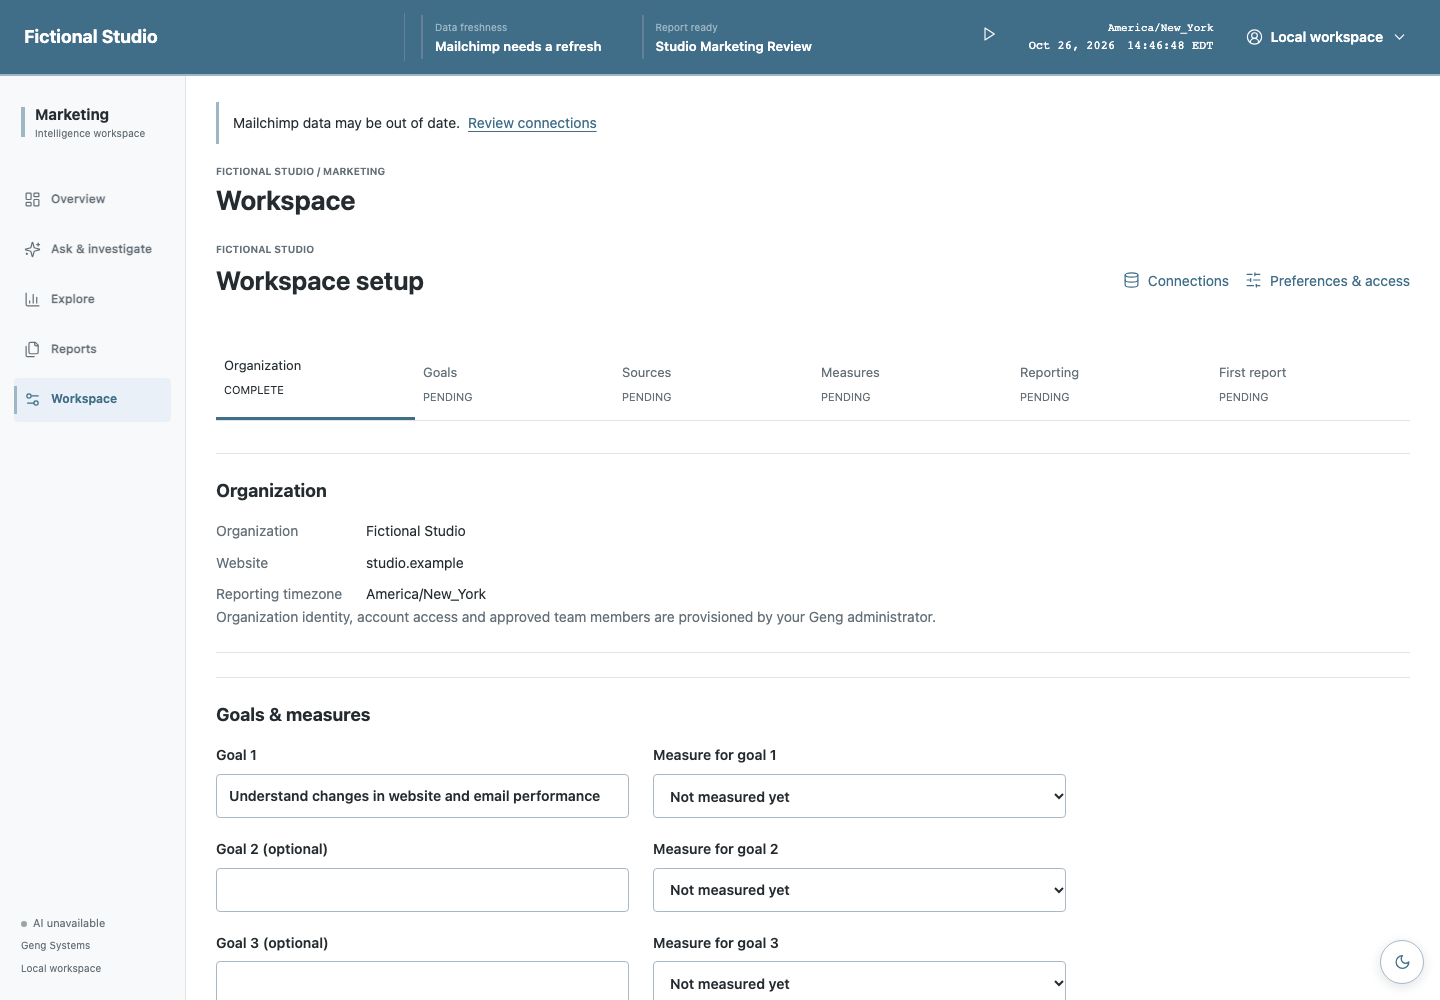This screenshot has height=1000, width=1440.
Task: Select the Sources setup step tab
Action: coord(713,384)
